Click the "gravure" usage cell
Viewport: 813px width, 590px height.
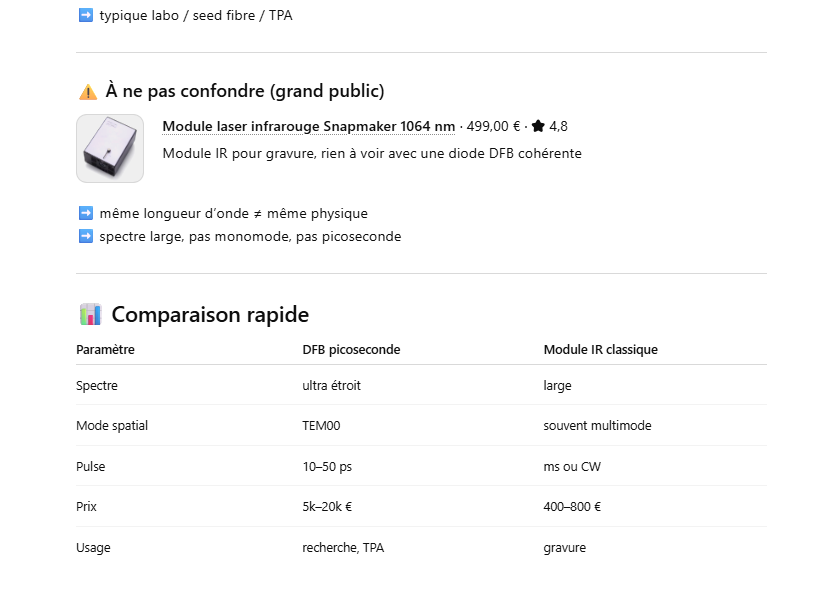coord(565,548)
